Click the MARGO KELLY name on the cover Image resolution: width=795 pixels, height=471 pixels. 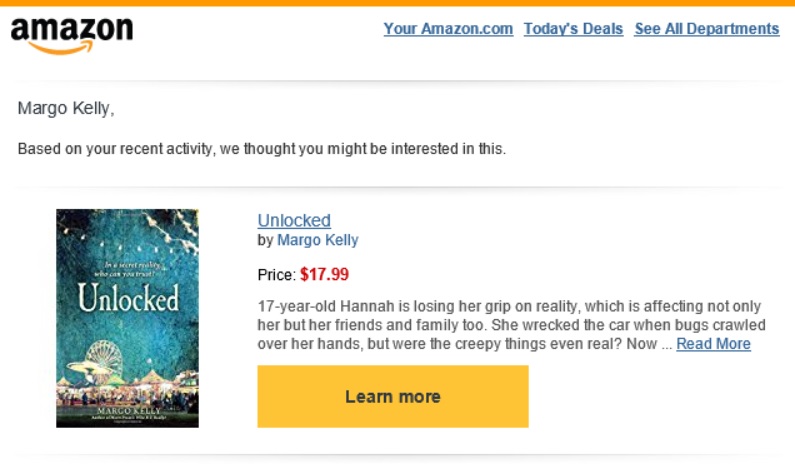pyautogui.click(x=128, y=408)
